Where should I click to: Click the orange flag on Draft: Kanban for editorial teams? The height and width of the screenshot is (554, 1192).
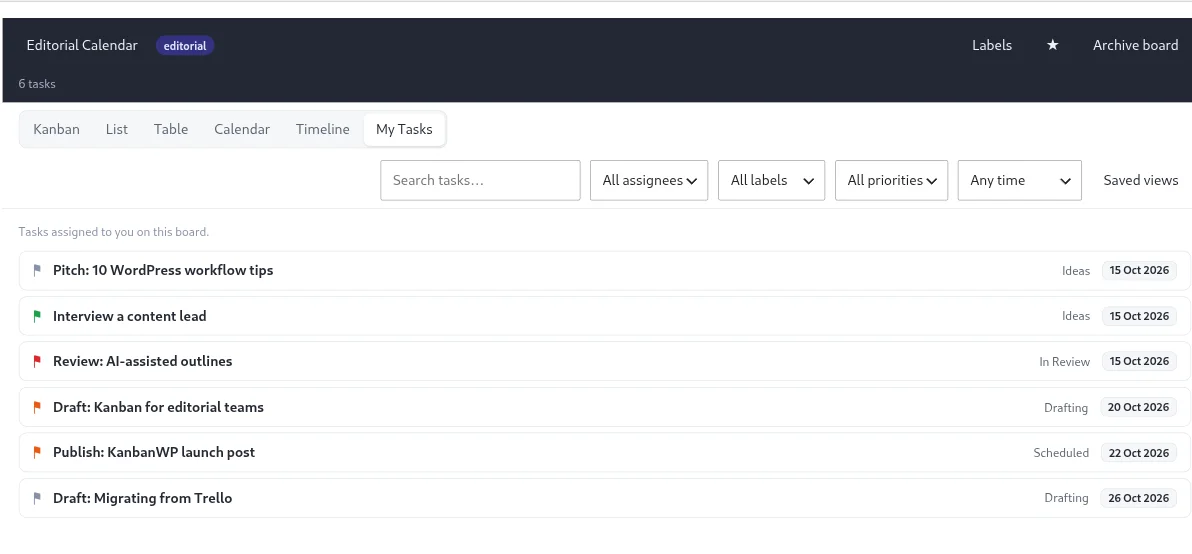[36, 407]
